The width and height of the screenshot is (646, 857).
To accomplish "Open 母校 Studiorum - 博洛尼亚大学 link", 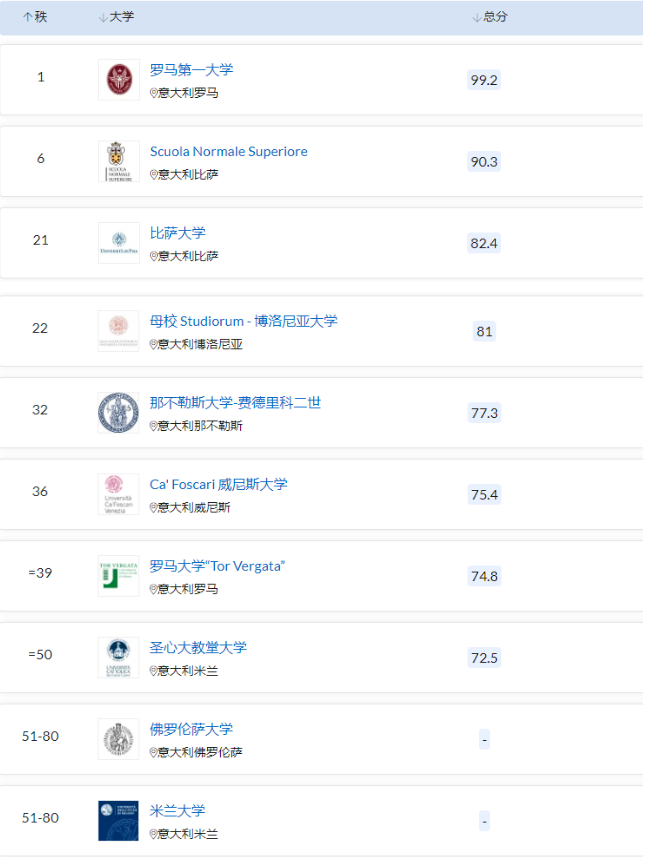I will pyautogui.click(x=243, y=321).
